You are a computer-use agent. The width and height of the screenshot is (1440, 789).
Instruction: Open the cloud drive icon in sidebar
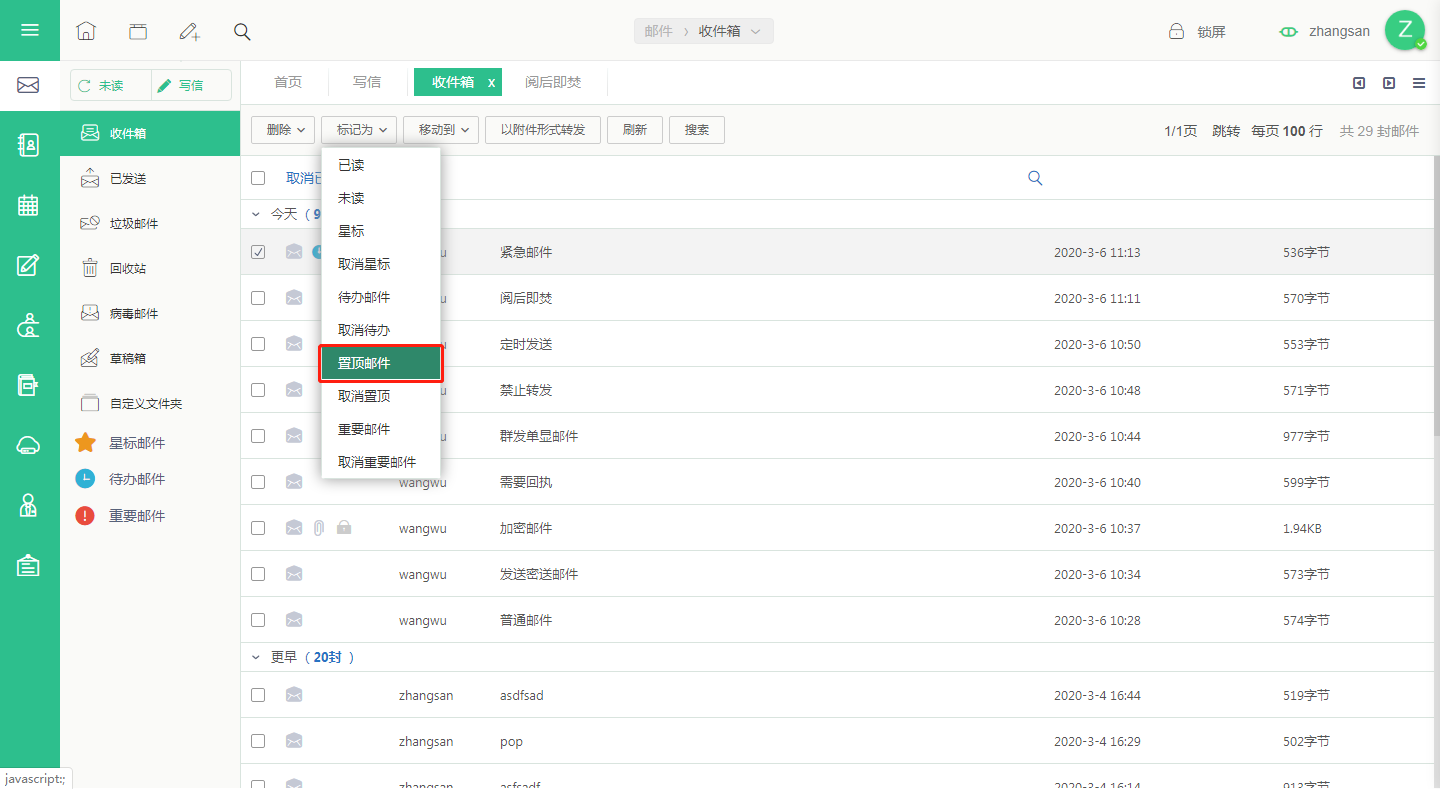(x=29, y=445)
